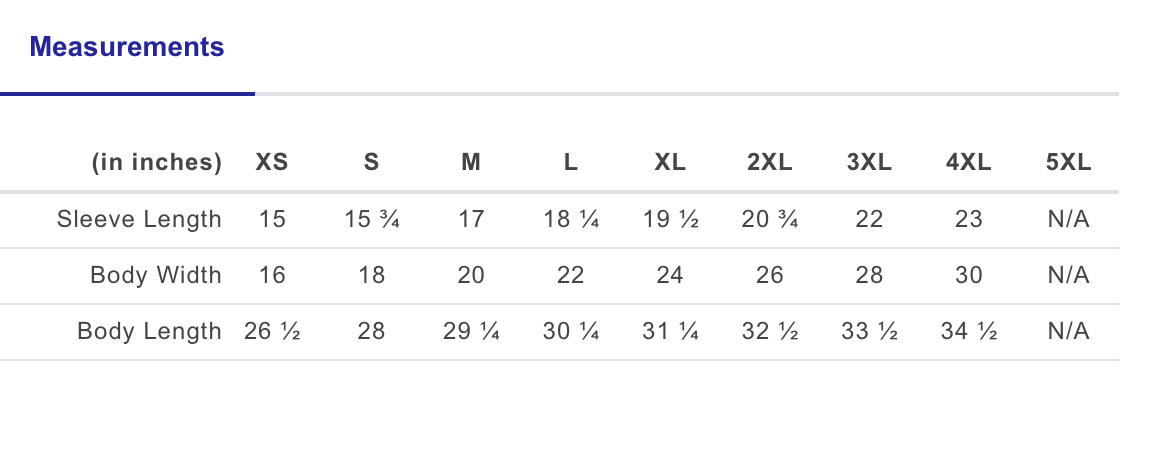Select the 5XL column header

coord(1068,162)
